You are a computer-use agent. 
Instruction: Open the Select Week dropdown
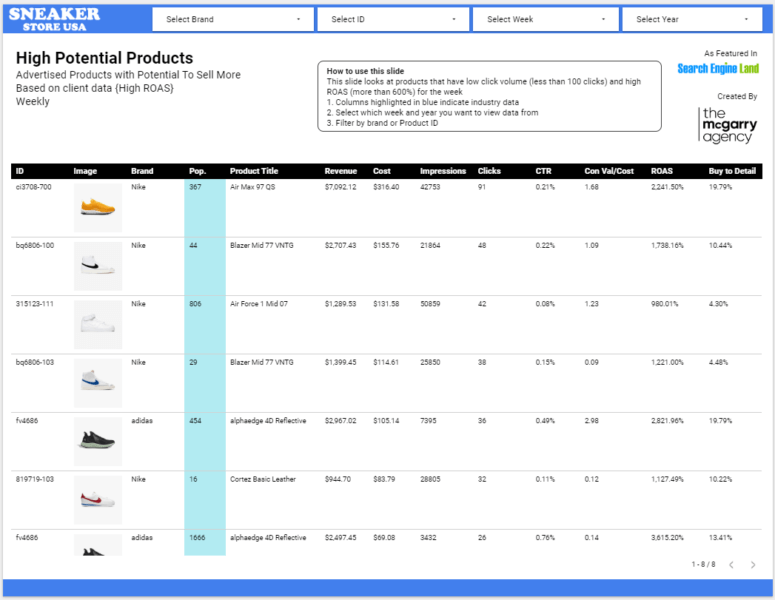pos(545,19)
